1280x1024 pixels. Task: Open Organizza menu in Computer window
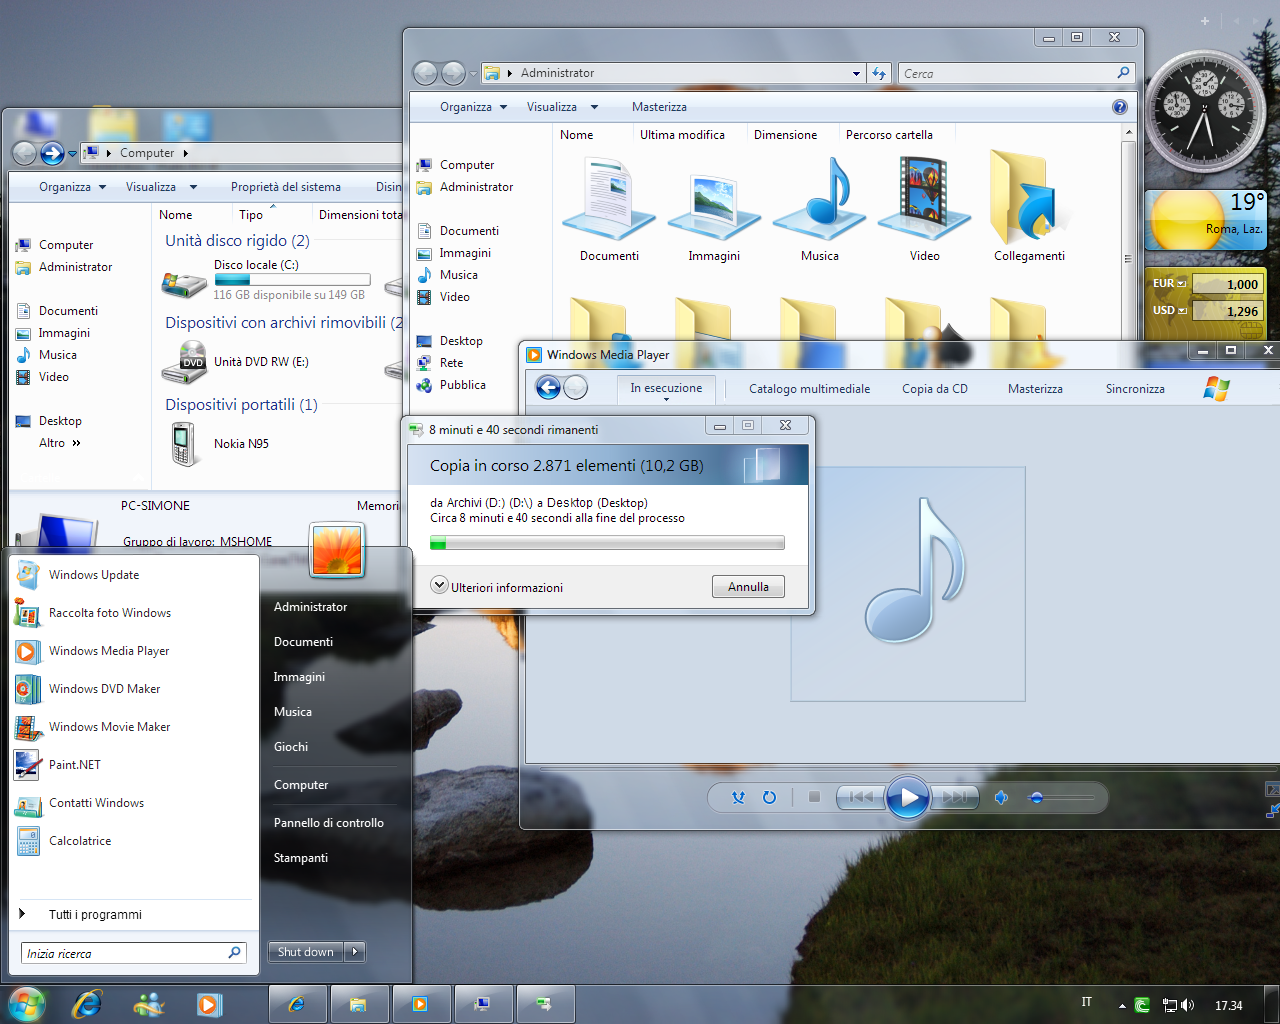(x=72, y=187)
